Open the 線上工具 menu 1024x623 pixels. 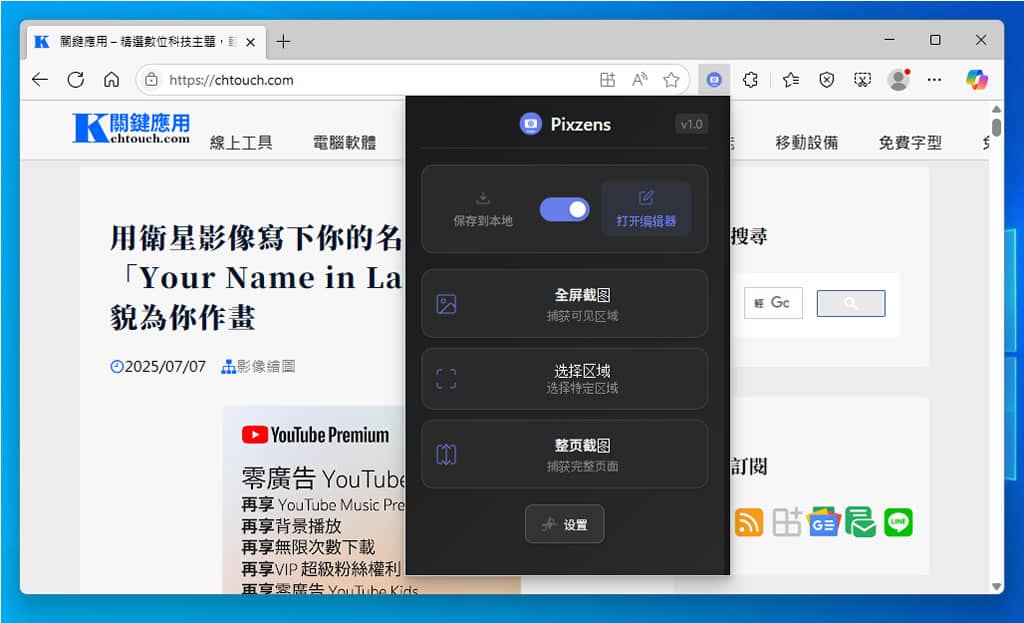click(x=241, y=142)
